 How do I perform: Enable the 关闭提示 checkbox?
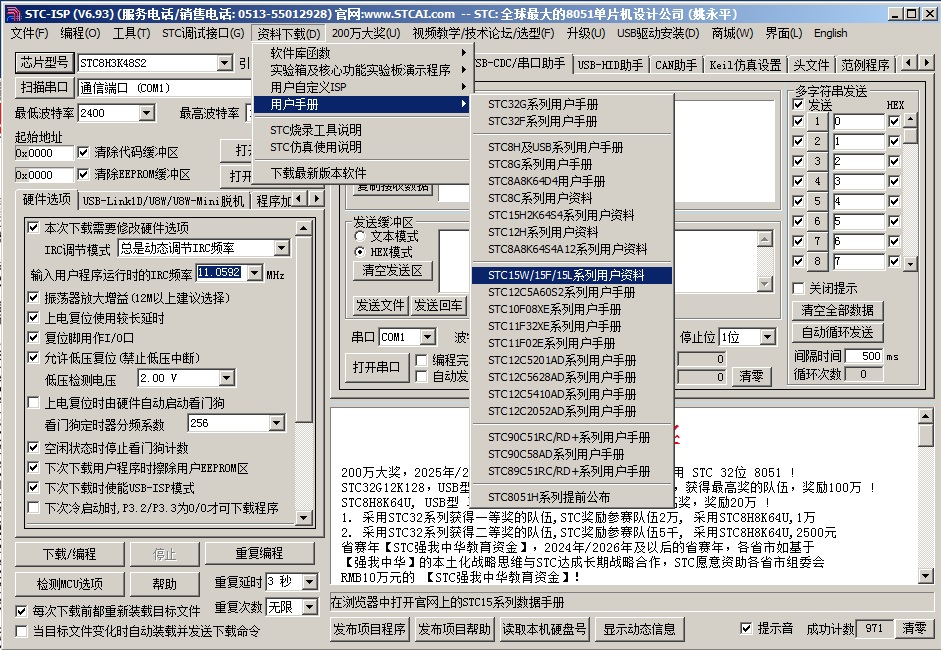point(798,288)
